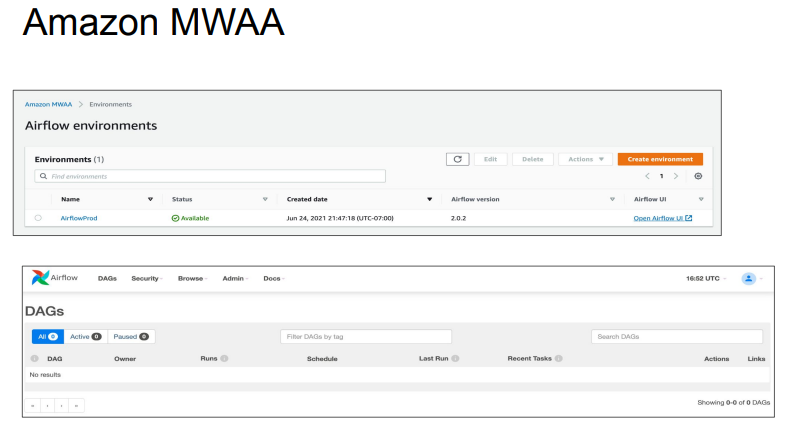Go to previous DAGs page arrow
793x431 pixels.
(47, 405)
